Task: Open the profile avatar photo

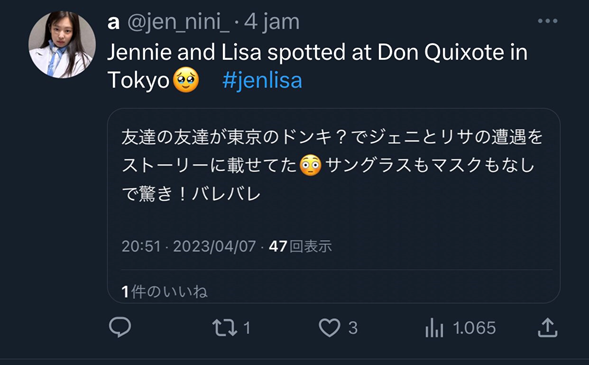Action: [x=62, y=45]
